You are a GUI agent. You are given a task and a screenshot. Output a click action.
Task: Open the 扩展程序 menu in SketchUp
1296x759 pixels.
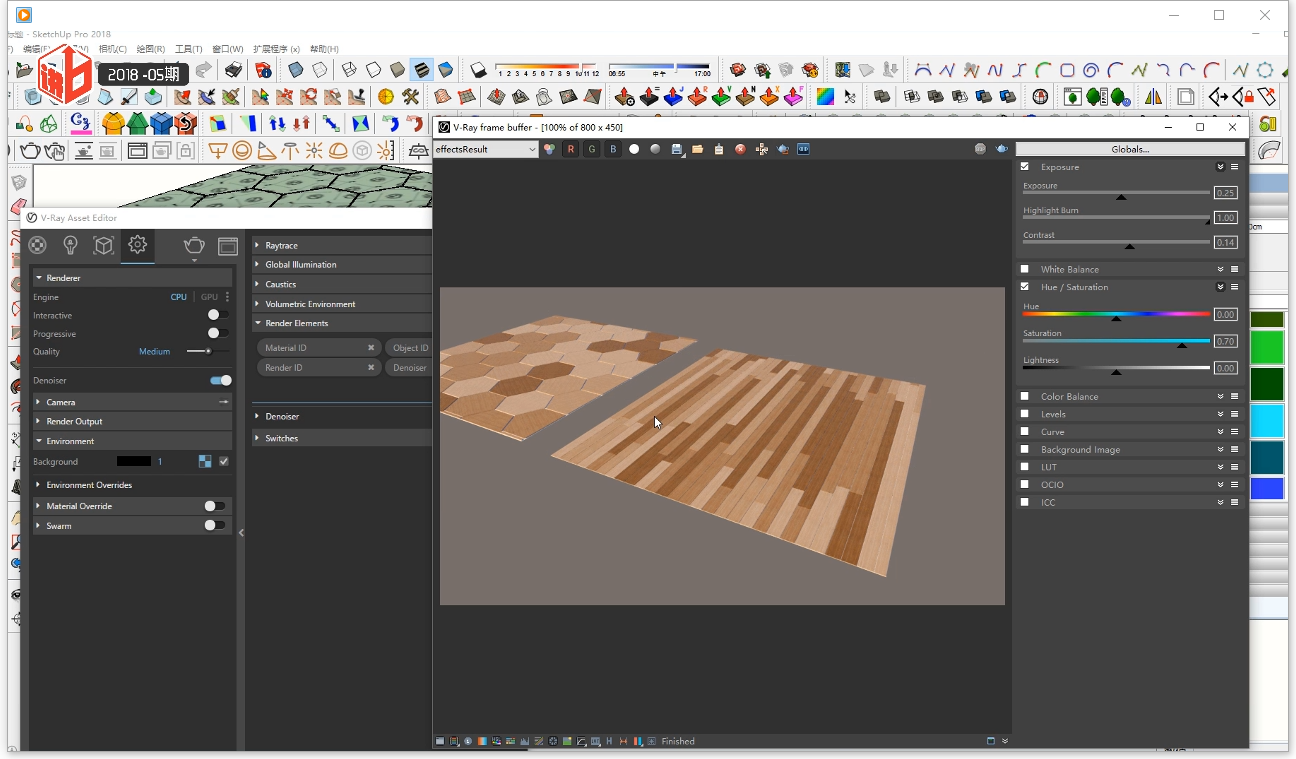(276, 49)
